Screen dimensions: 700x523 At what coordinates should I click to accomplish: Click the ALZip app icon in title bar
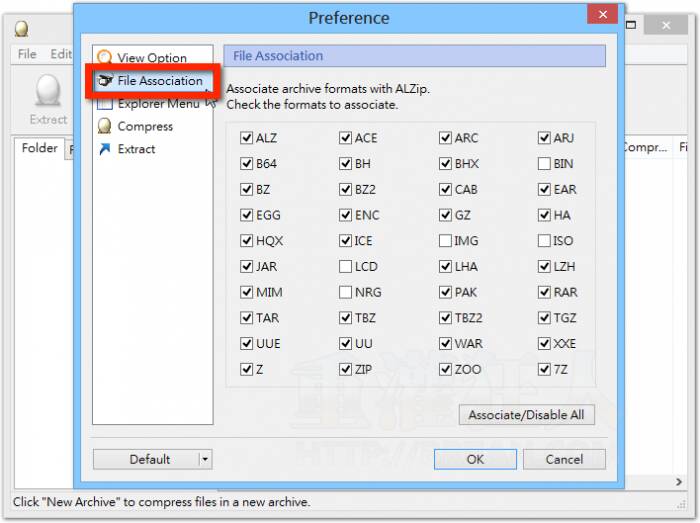tap(21, 29)
